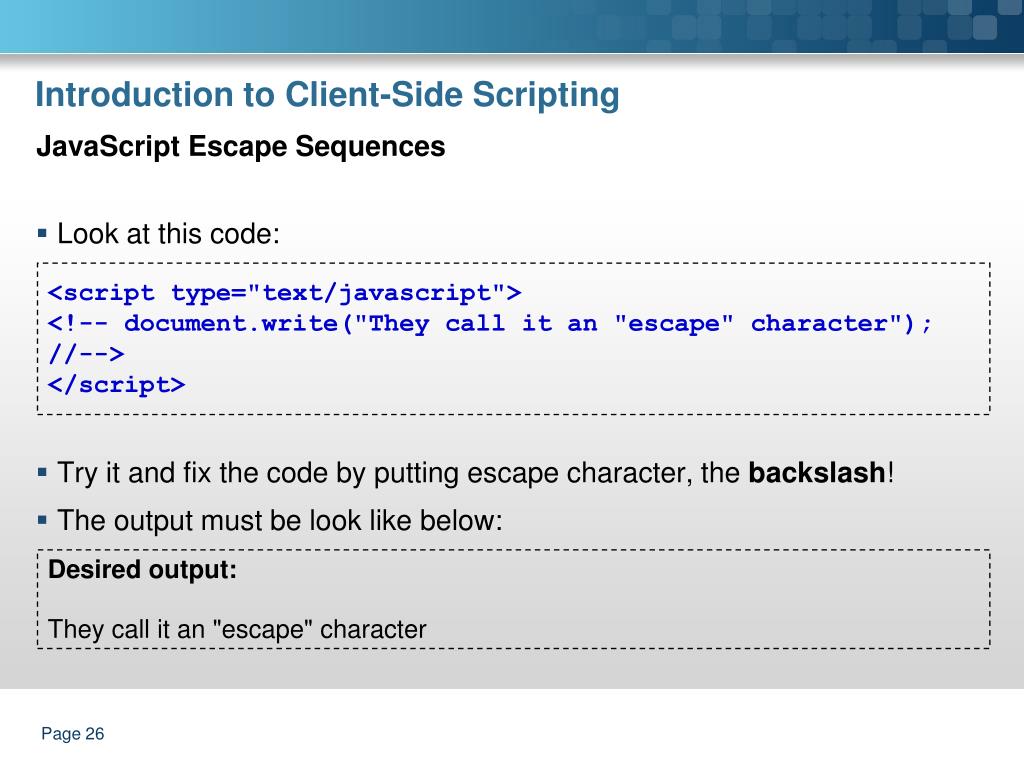The image size is (1024, 768).
Task: Click the code line "//-->"
Action: coord(86,354)
